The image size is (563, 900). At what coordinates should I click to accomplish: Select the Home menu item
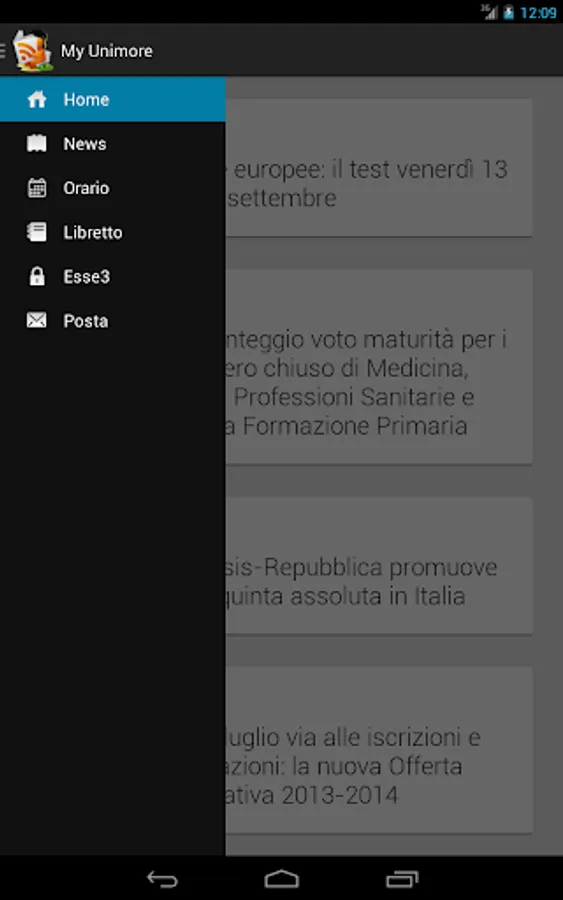coord(112,99)
